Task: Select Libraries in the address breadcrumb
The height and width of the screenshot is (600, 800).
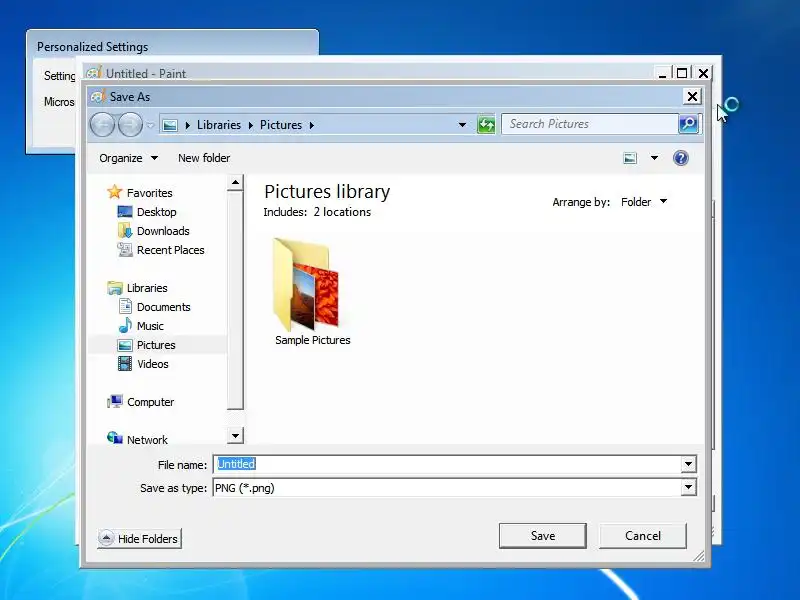Action: tap(219, 125)
